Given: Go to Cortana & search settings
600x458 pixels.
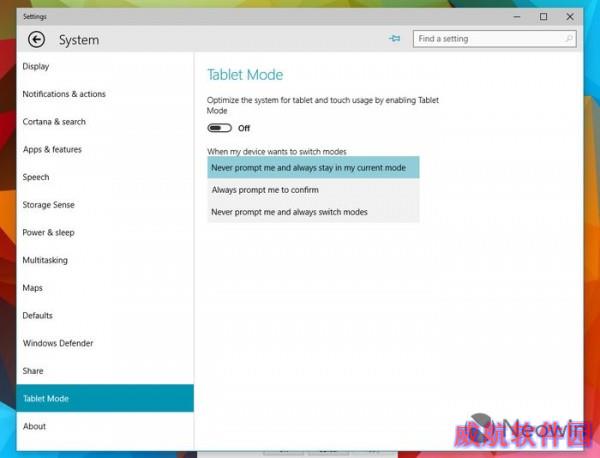Looking at the screenshot, I should (105, 122).
